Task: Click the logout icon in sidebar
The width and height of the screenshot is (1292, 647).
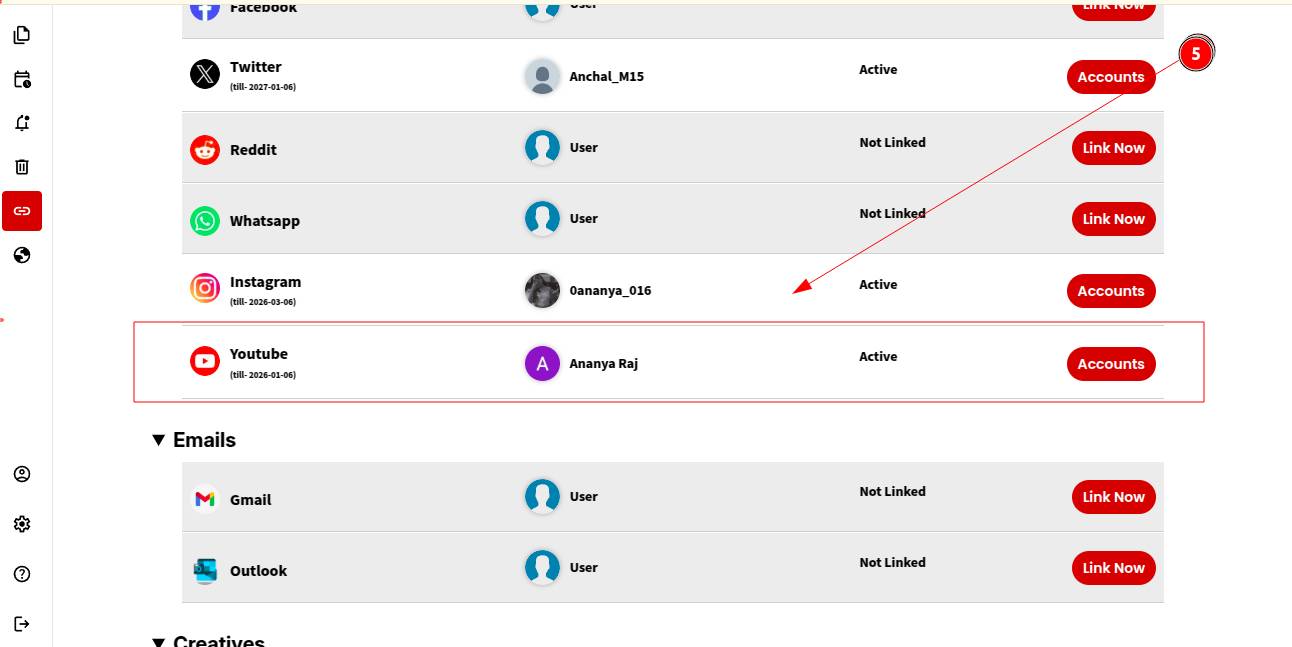Action: [x=22, y=624]
